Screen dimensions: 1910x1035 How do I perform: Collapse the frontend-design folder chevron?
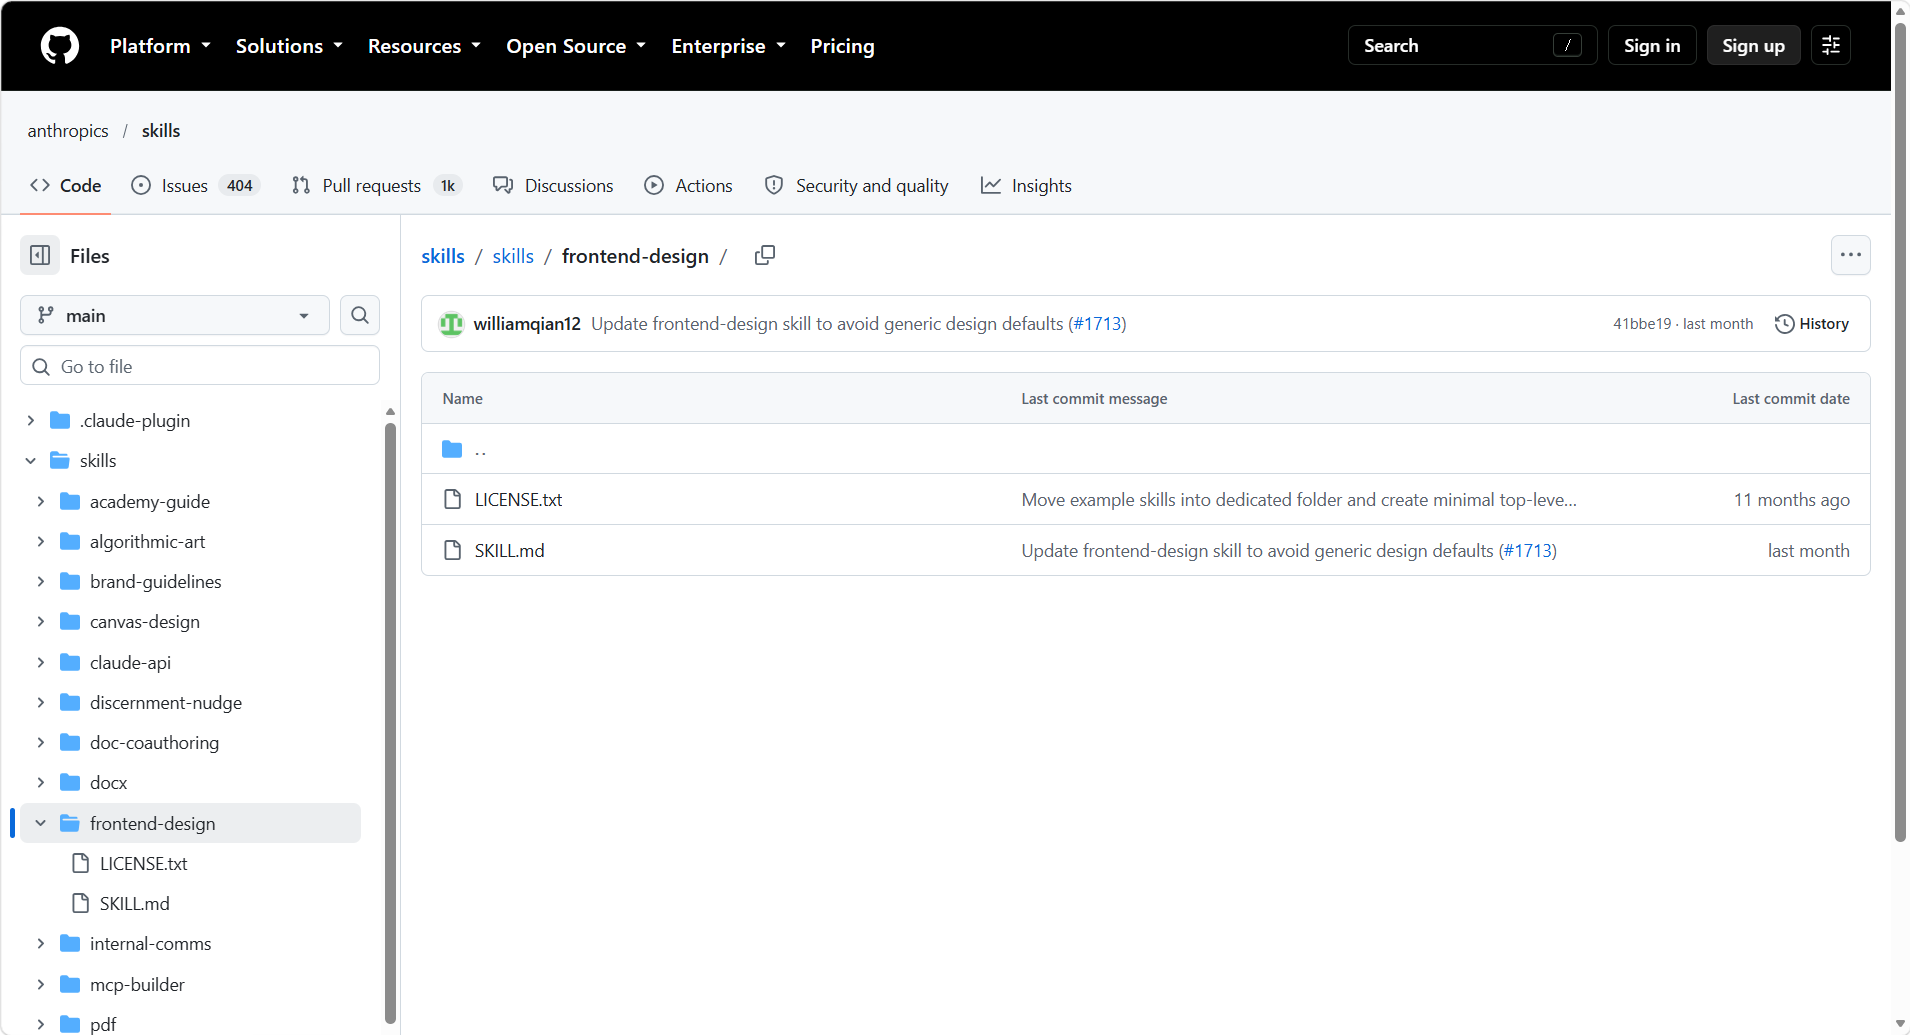[41, 823]
